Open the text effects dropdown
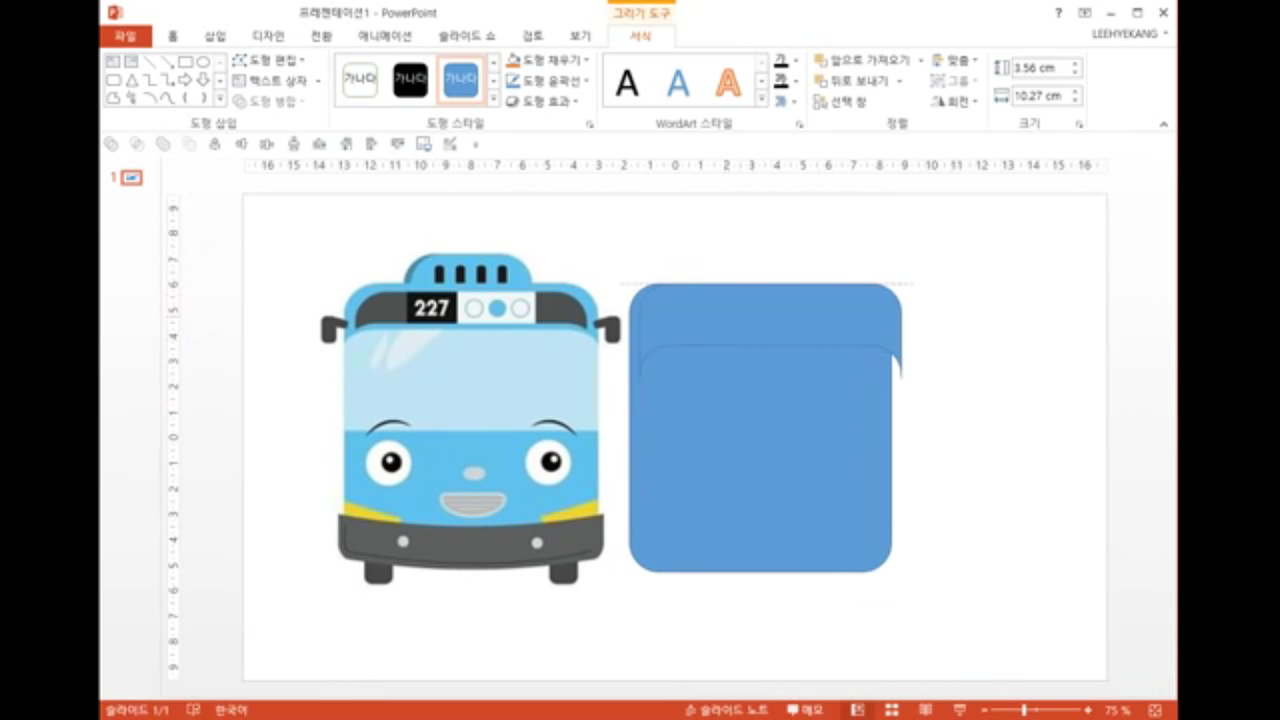The width and height of the screenshot is (1280, 720). (x=796, y=101)
